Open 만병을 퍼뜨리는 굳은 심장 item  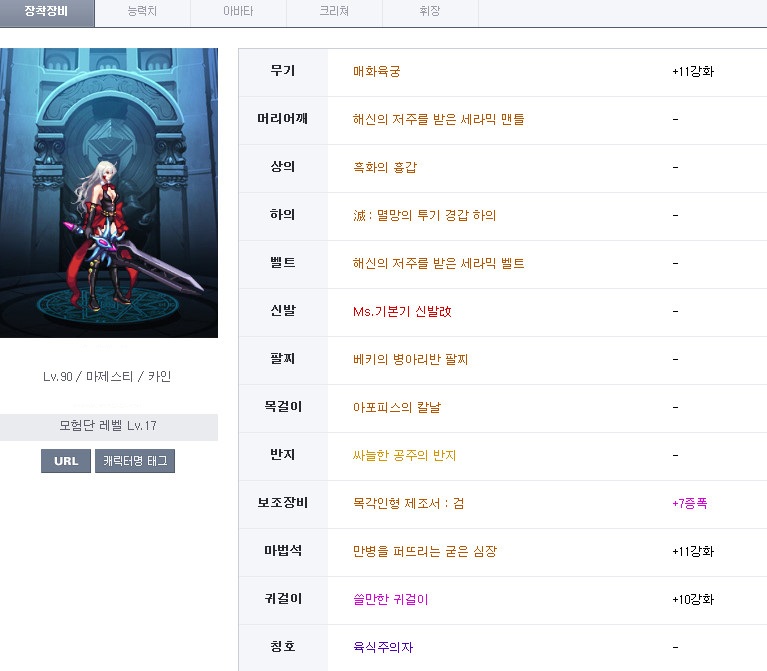coord(425,551)
